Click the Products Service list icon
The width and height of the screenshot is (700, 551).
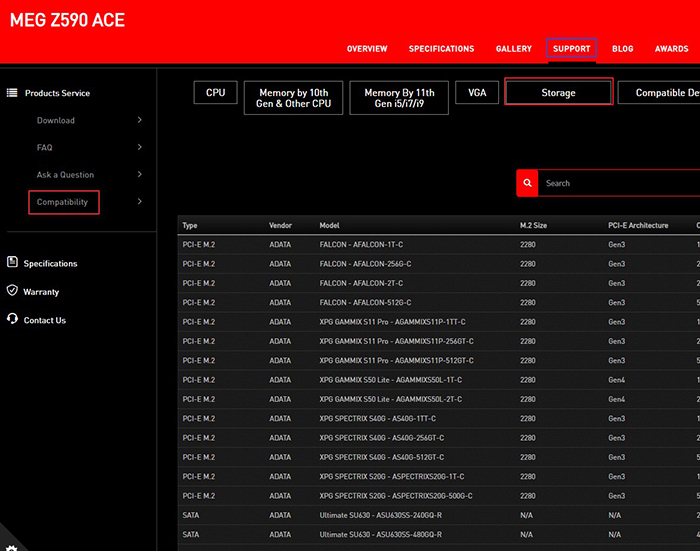tap(12, 93)
